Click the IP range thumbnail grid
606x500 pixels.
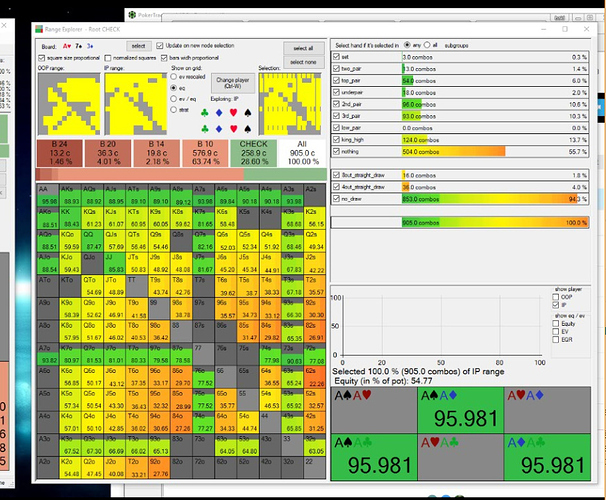[x=136, y=104]
